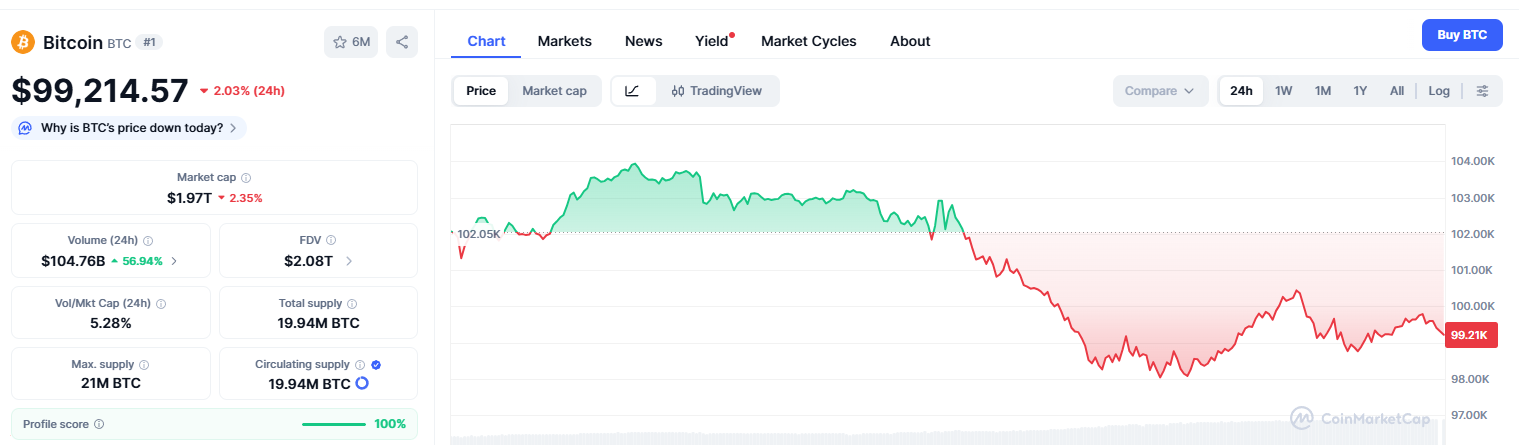Click the Profile score info icon
Screen dimensions: 1519x445
click(98, 424)
